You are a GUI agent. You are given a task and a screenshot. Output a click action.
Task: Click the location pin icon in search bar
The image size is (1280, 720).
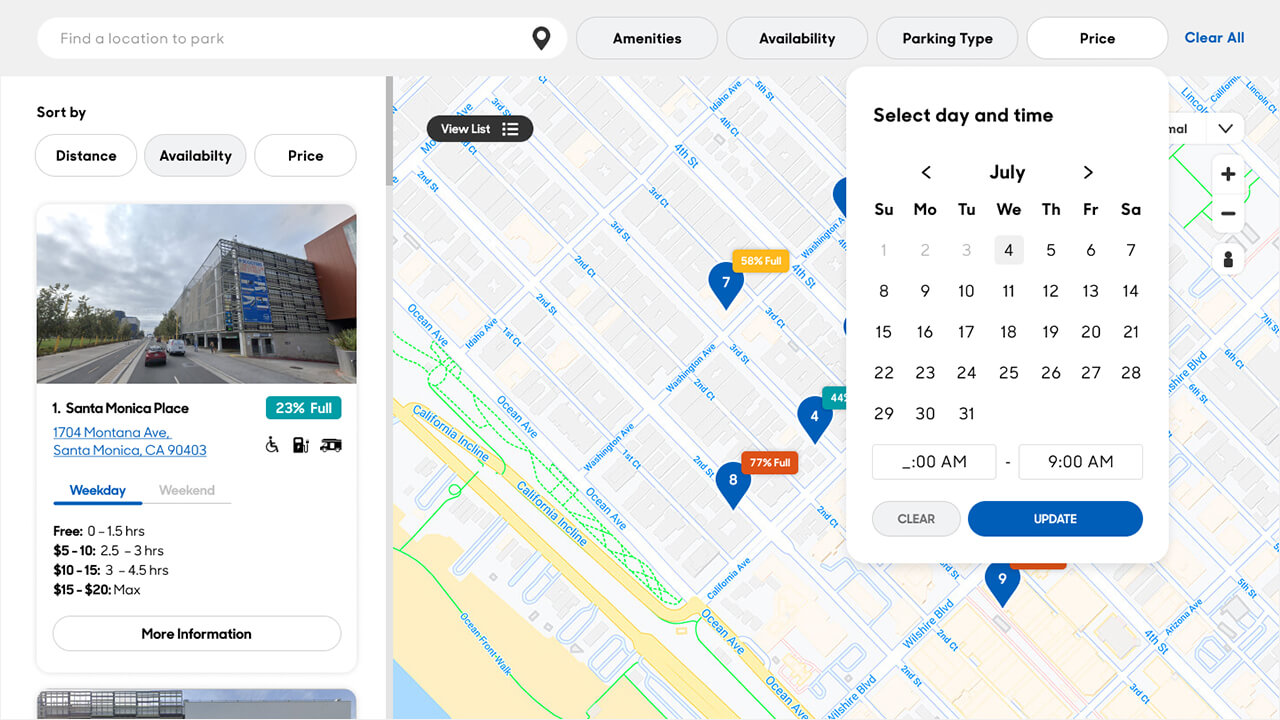pos(541,38)
